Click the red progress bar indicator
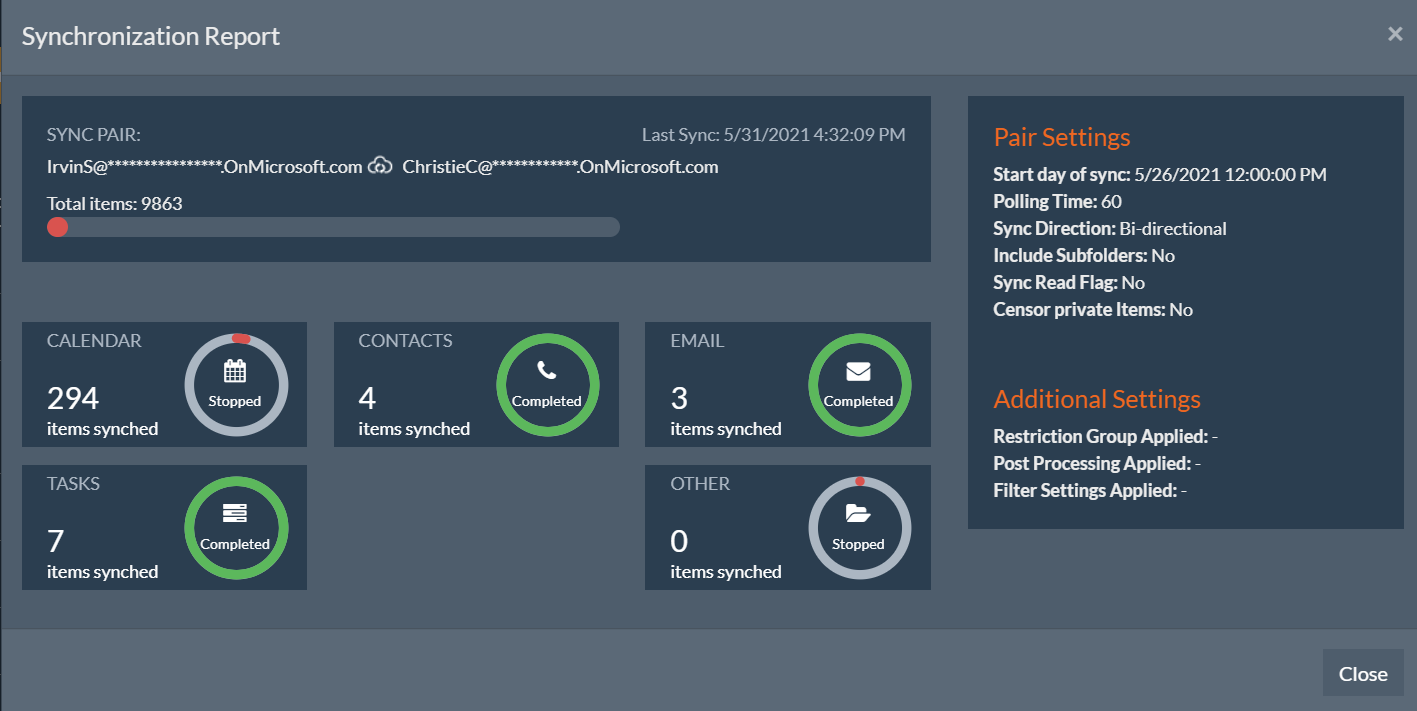Screen dimensions: 1417x711 coord(58,227)
